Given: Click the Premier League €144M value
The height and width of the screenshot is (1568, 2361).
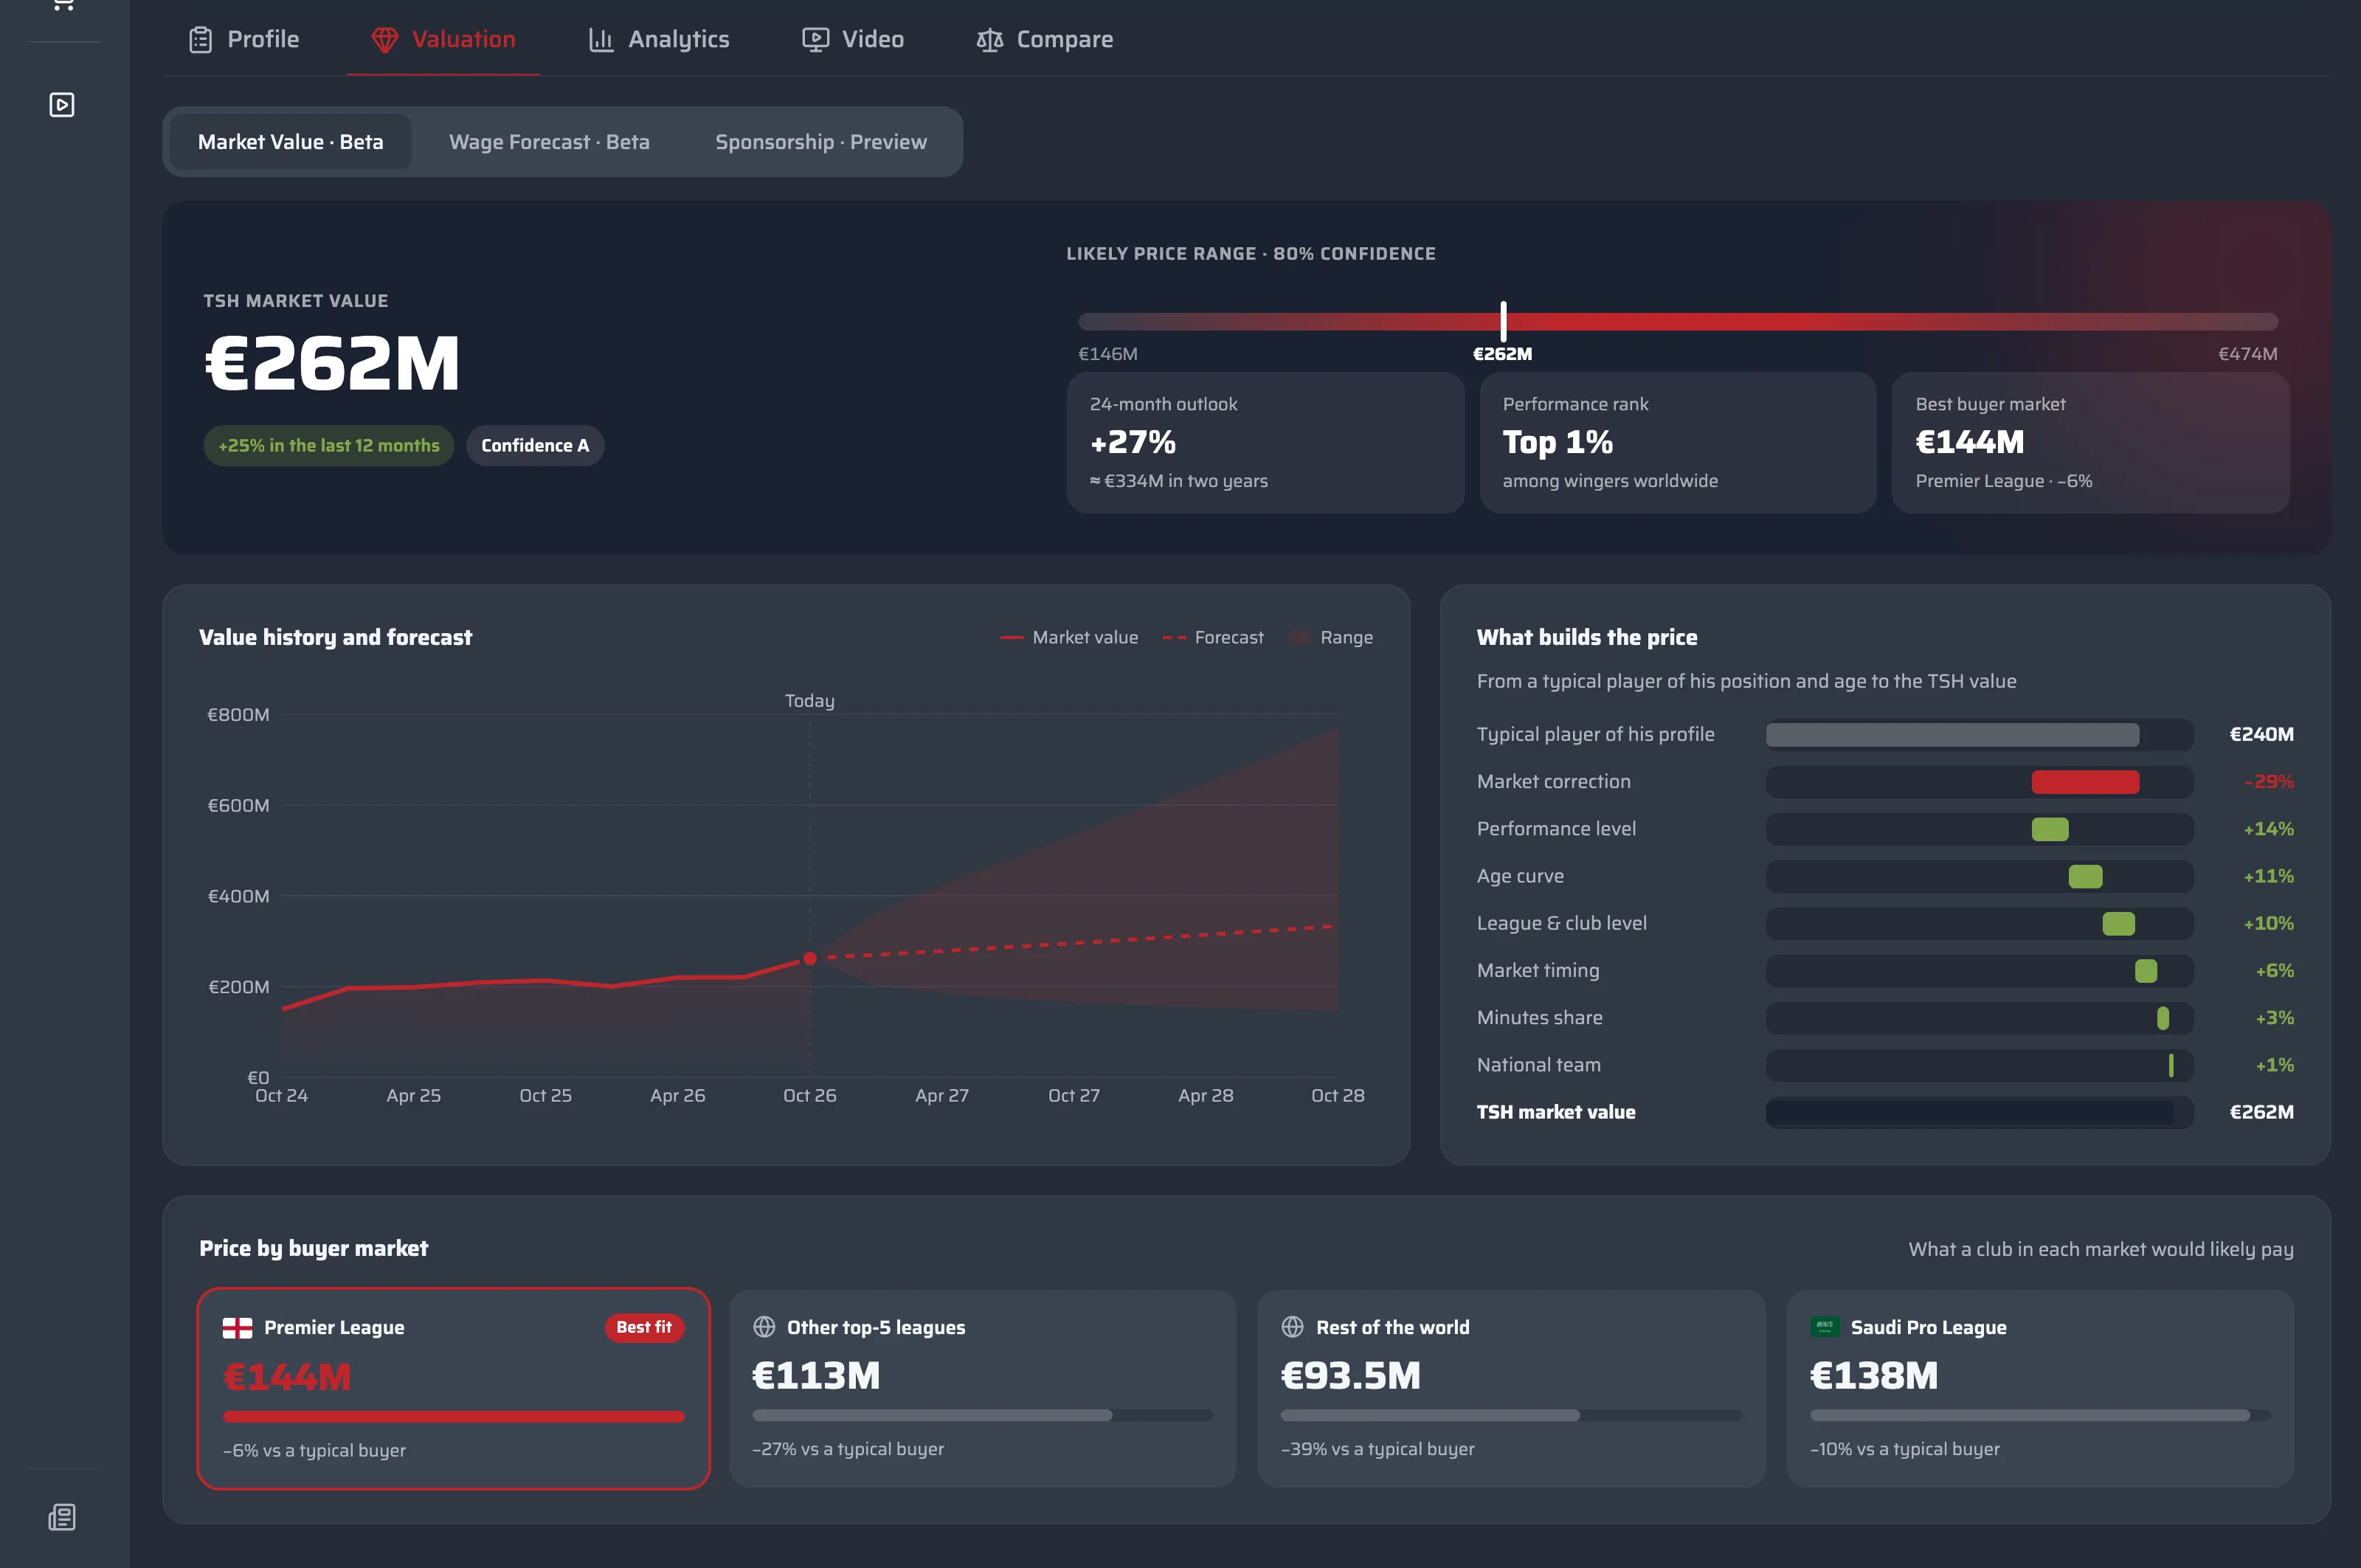Looking at the screenshot, I should click(287, 1378).
